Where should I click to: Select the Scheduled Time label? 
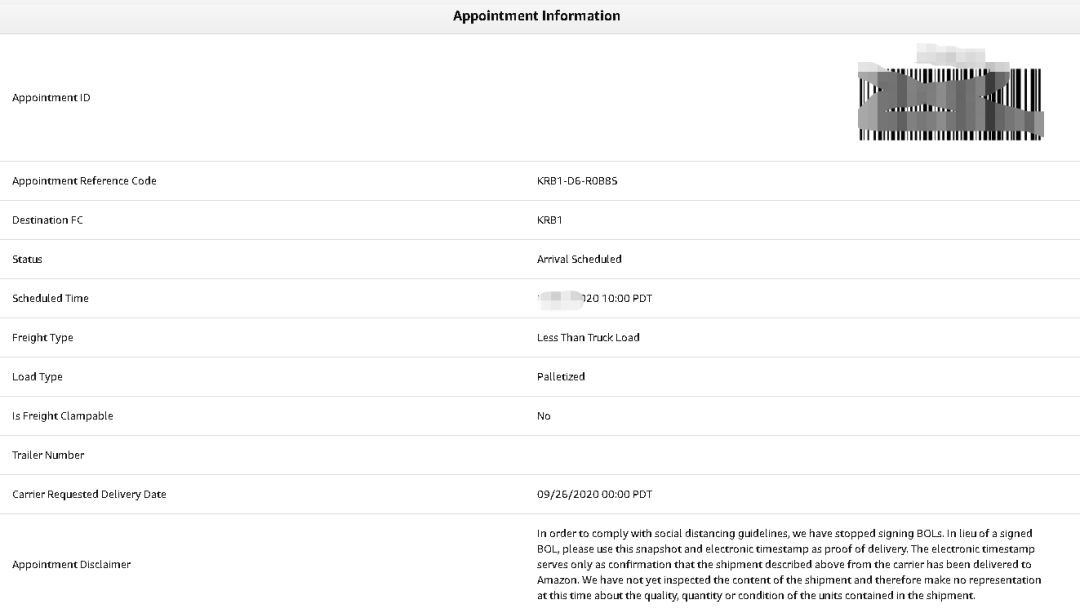click(x=50, y=299)
